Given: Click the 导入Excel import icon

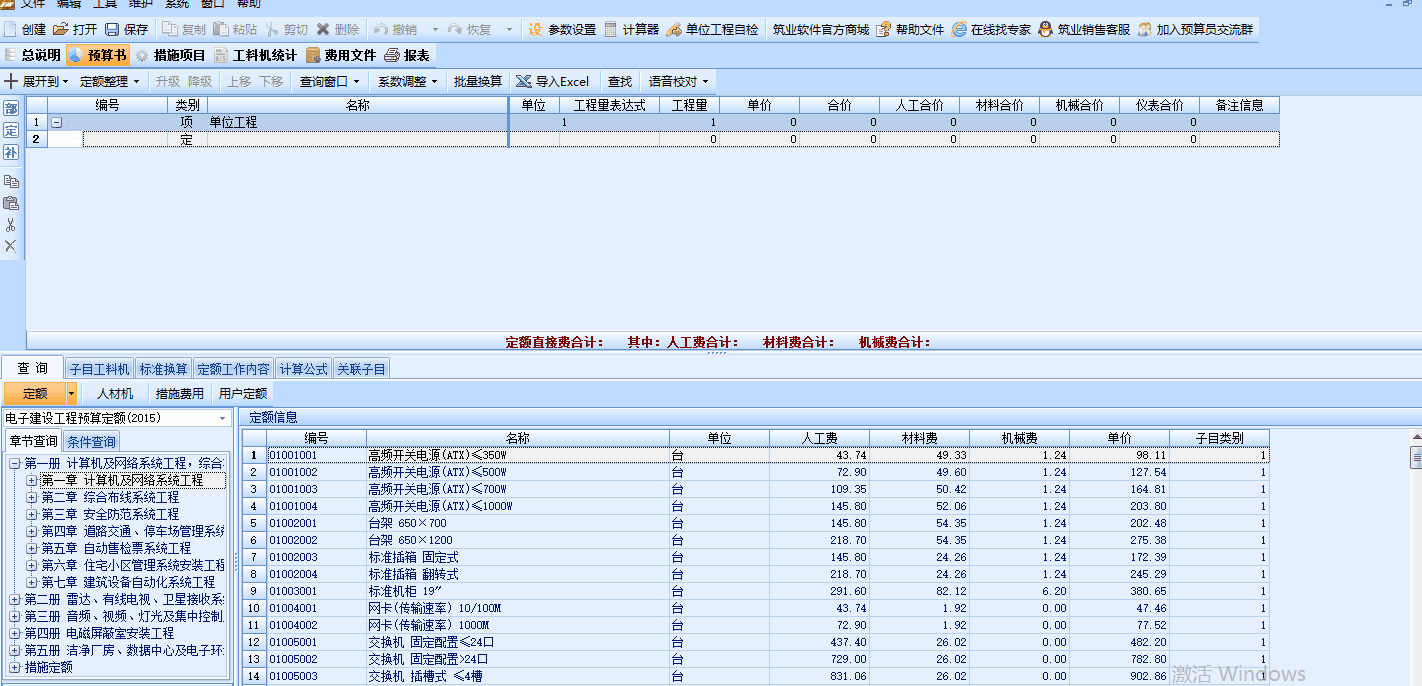Looking at the screenshot, I should pyautogui.click(x=523, y=81).
